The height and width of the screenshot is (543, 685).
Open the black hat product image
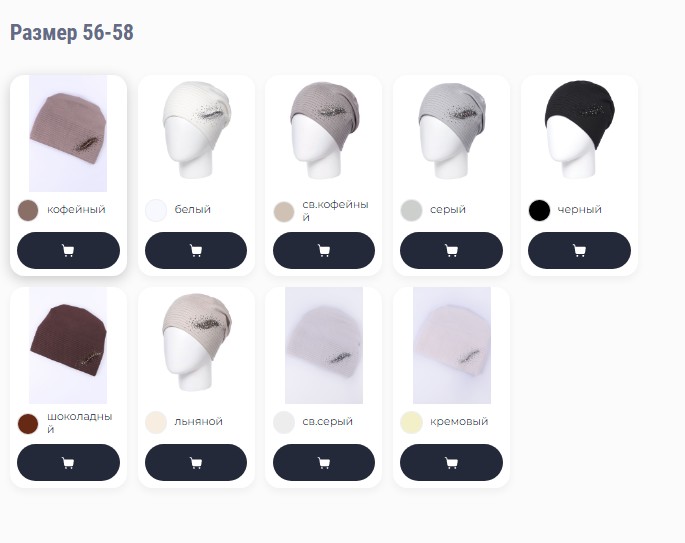(579, 129)
